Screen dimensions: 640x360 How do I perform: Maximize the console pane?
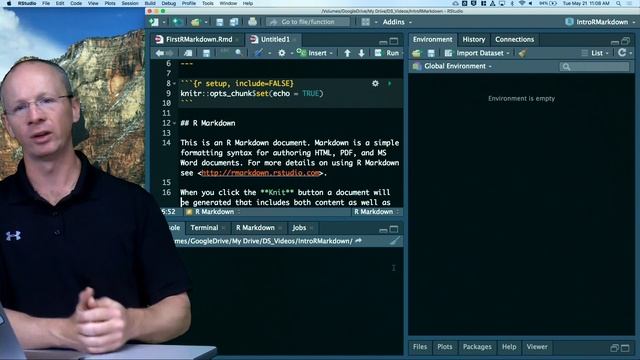pyautogui.click(x=394, y=229)
